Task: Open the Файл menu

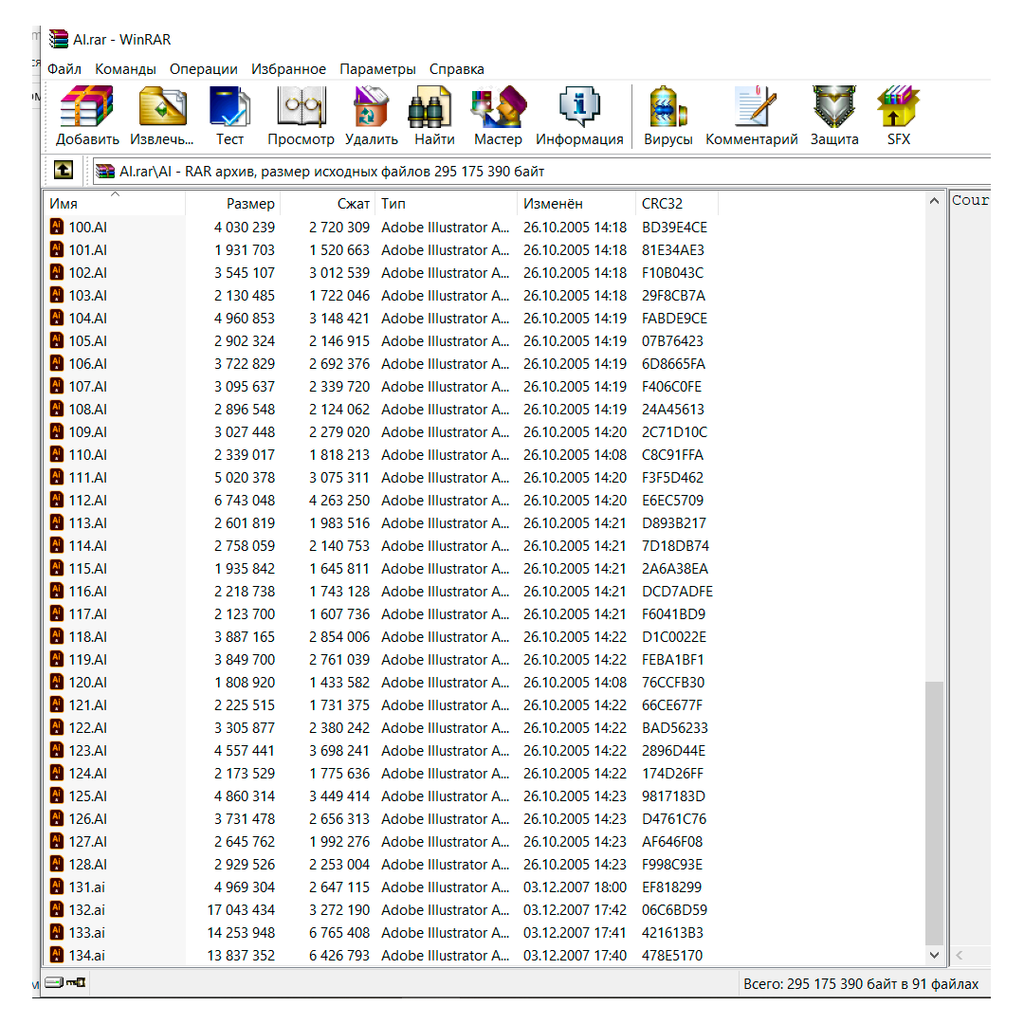Action: [64, 69]
